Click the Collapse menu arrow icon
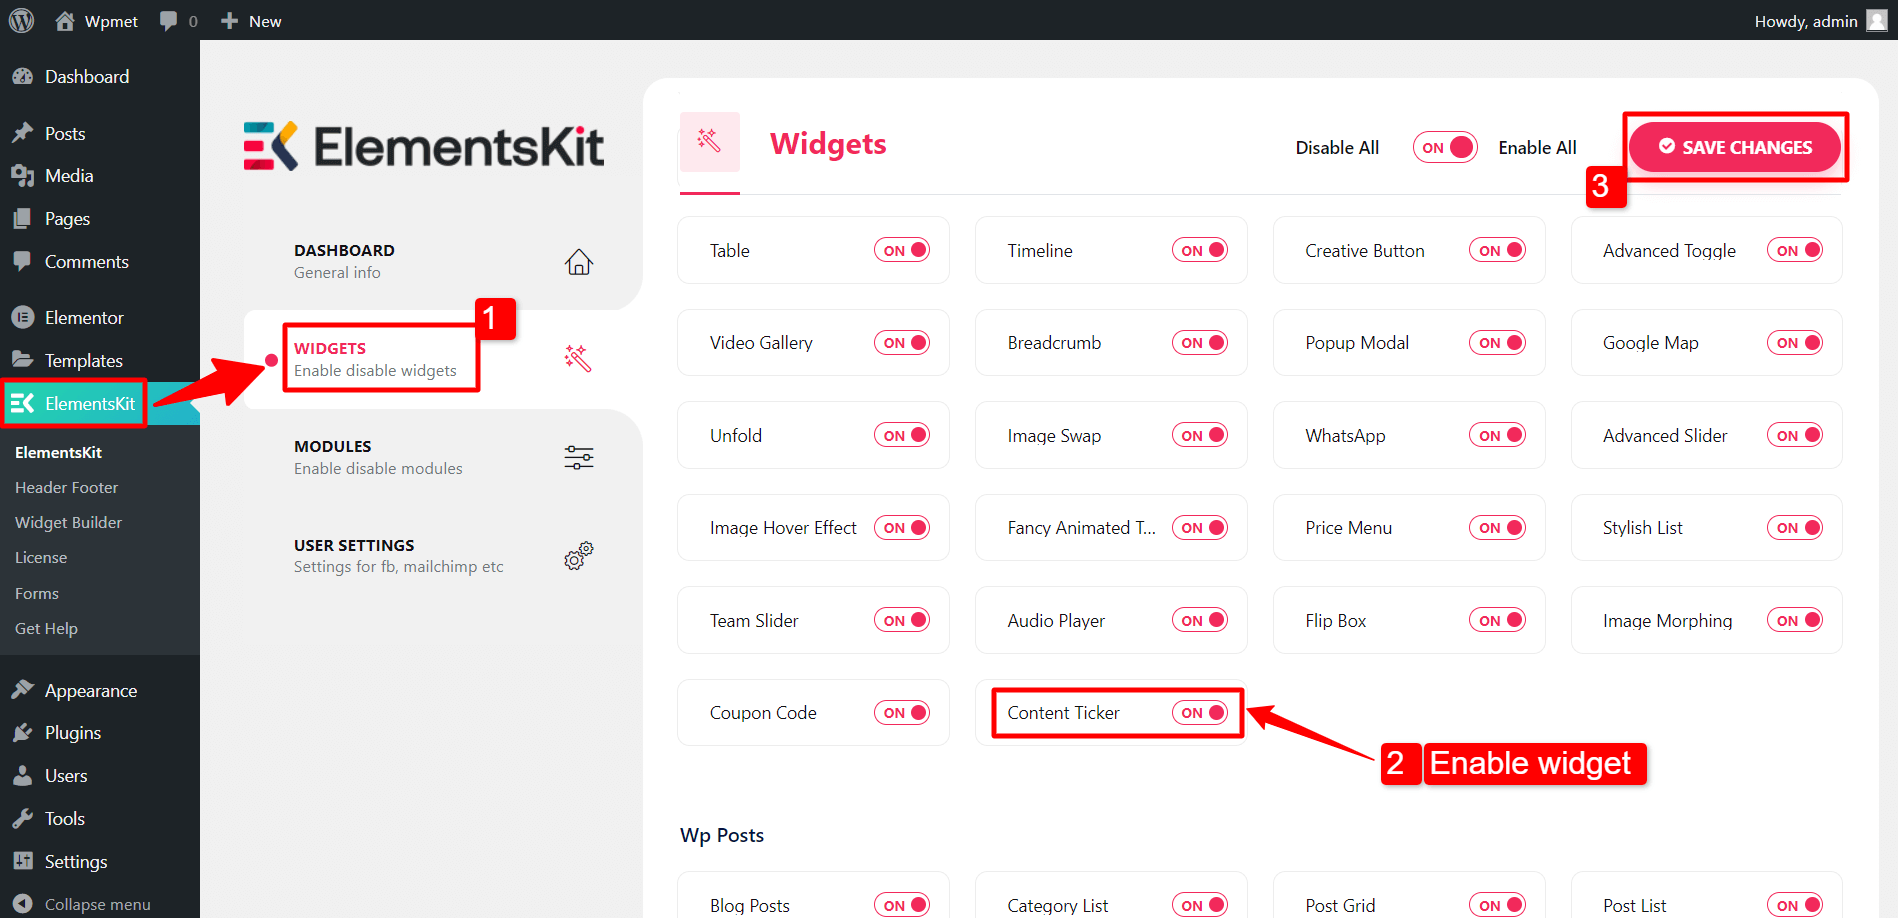The width and height of the screenshot is (1898, 918). pyautogui.click(x=23, y=903)
